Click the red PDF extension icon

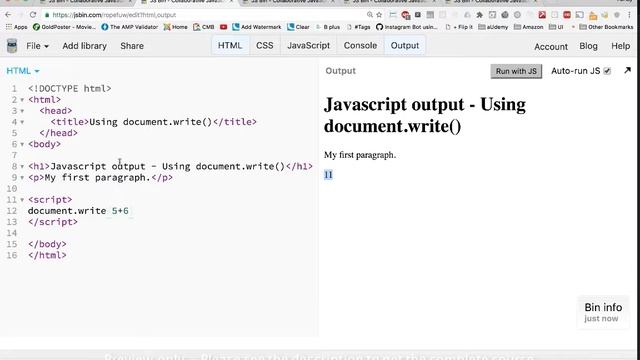542,15
